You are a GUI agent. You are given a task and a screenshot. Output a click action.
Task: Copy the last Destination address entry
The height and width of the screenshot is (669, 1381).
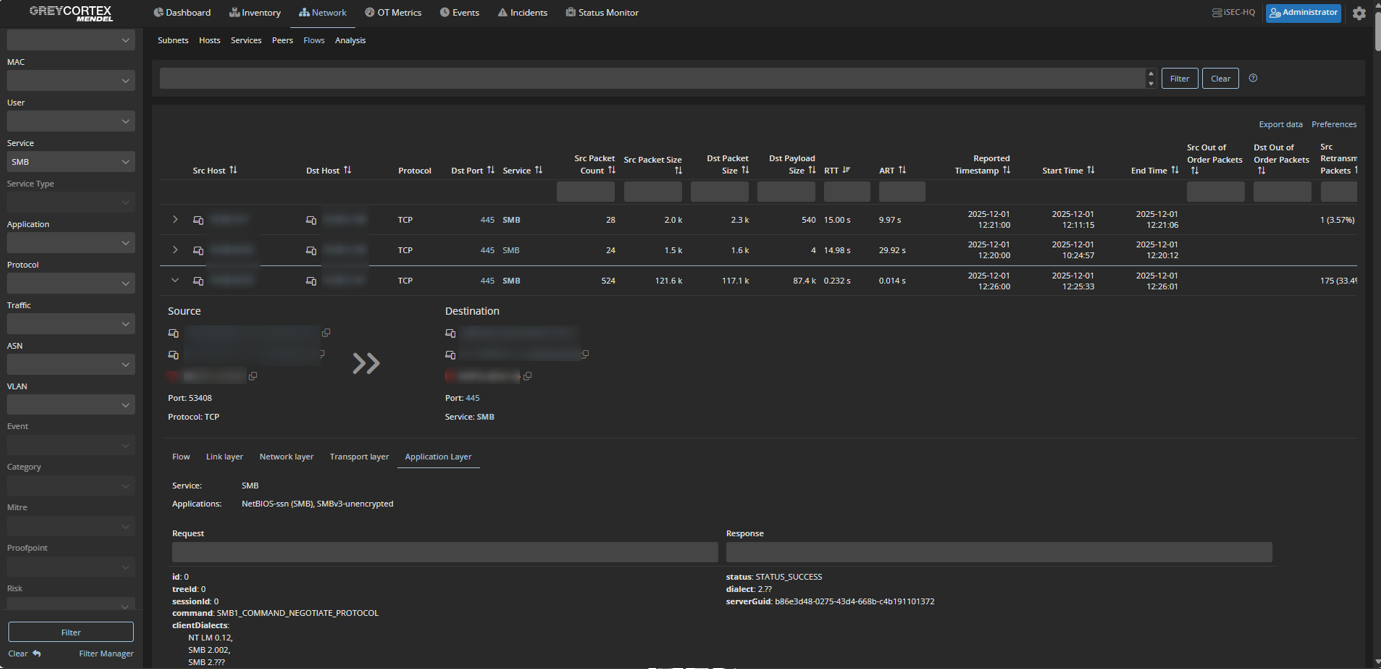(527, 376)
